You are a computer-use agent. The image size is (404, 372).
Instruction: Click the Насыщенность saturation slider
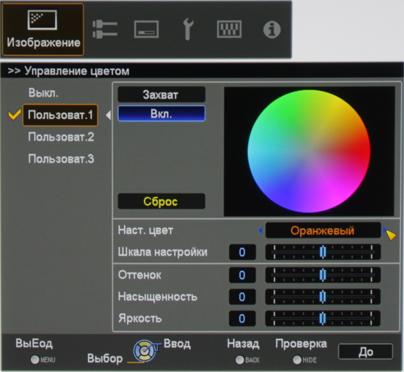click(323, 297)
